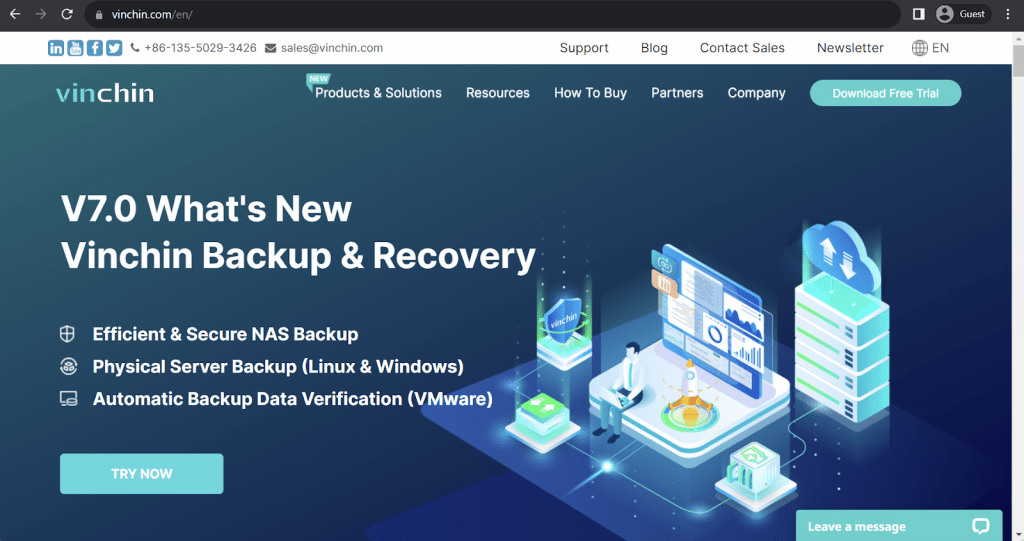Click the shield icon beside NAS Backup
The height and width of the screenshot is (541, 1024).
pos(67,334)
